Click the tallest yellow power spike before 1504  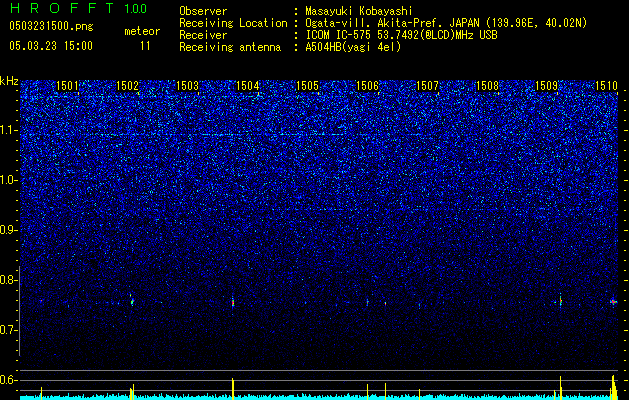tap(233, 388)
